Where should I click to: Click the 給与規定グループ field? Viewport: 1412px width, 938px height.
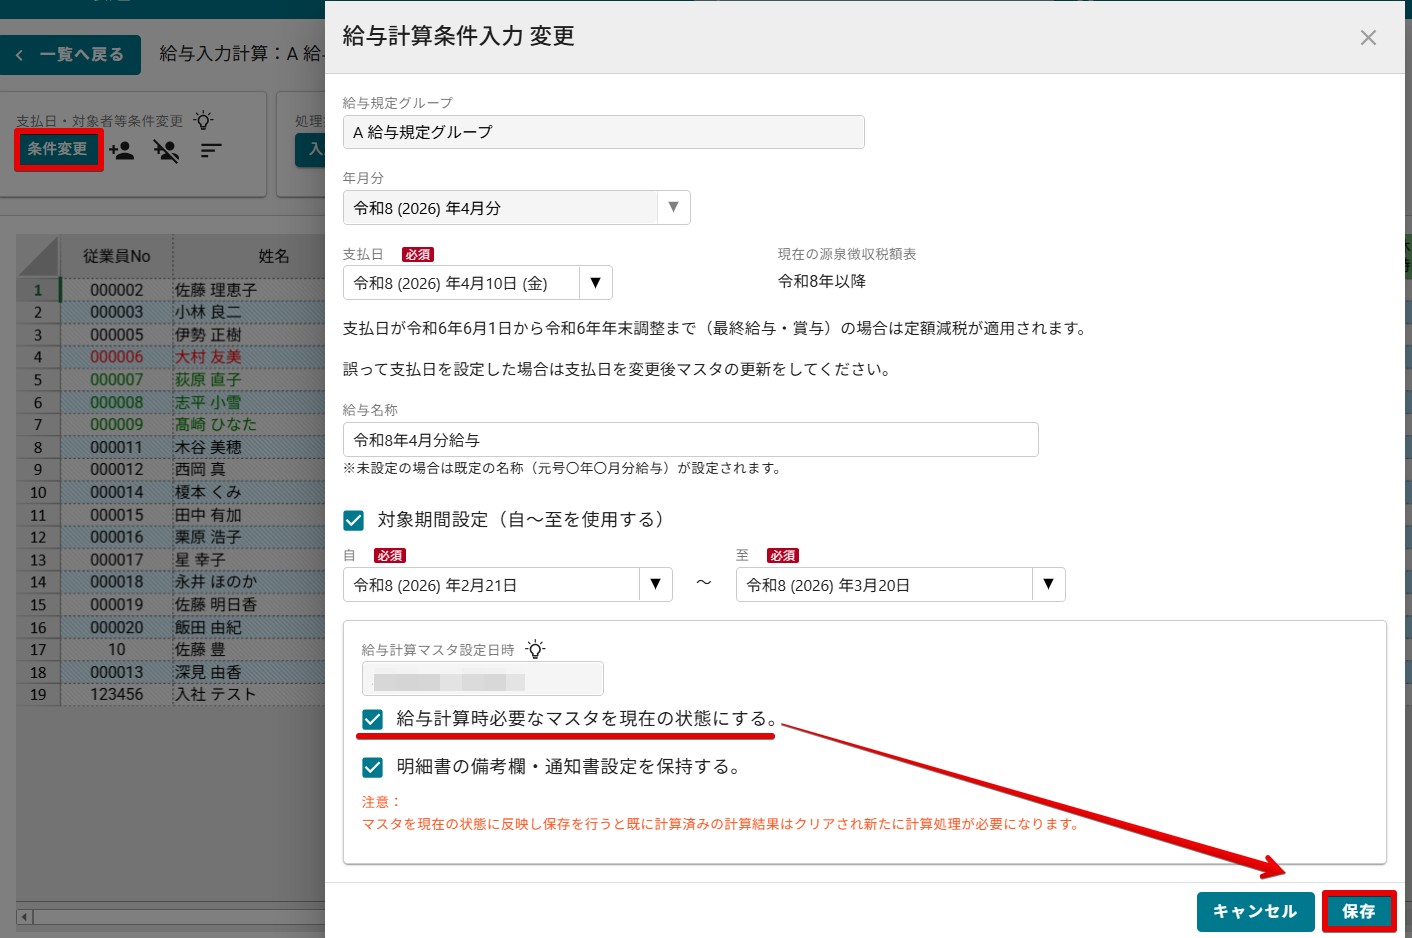(603, 132)
